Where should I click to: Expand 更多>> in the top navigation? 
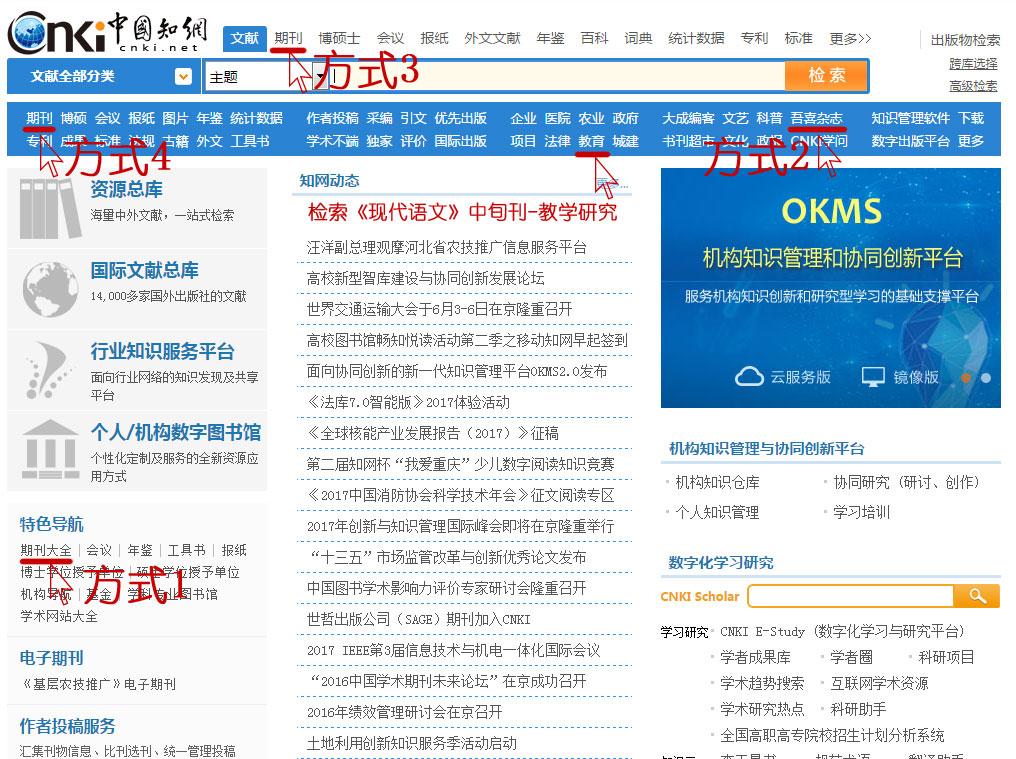(850, 38)
